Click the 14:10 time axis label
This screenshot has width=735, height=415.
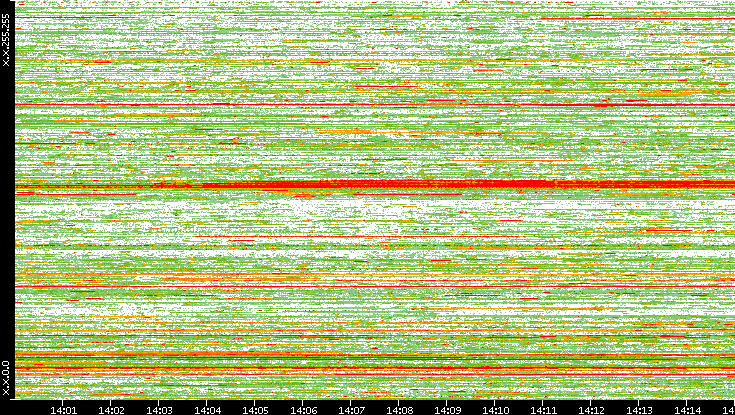click(x=495, y=410)
